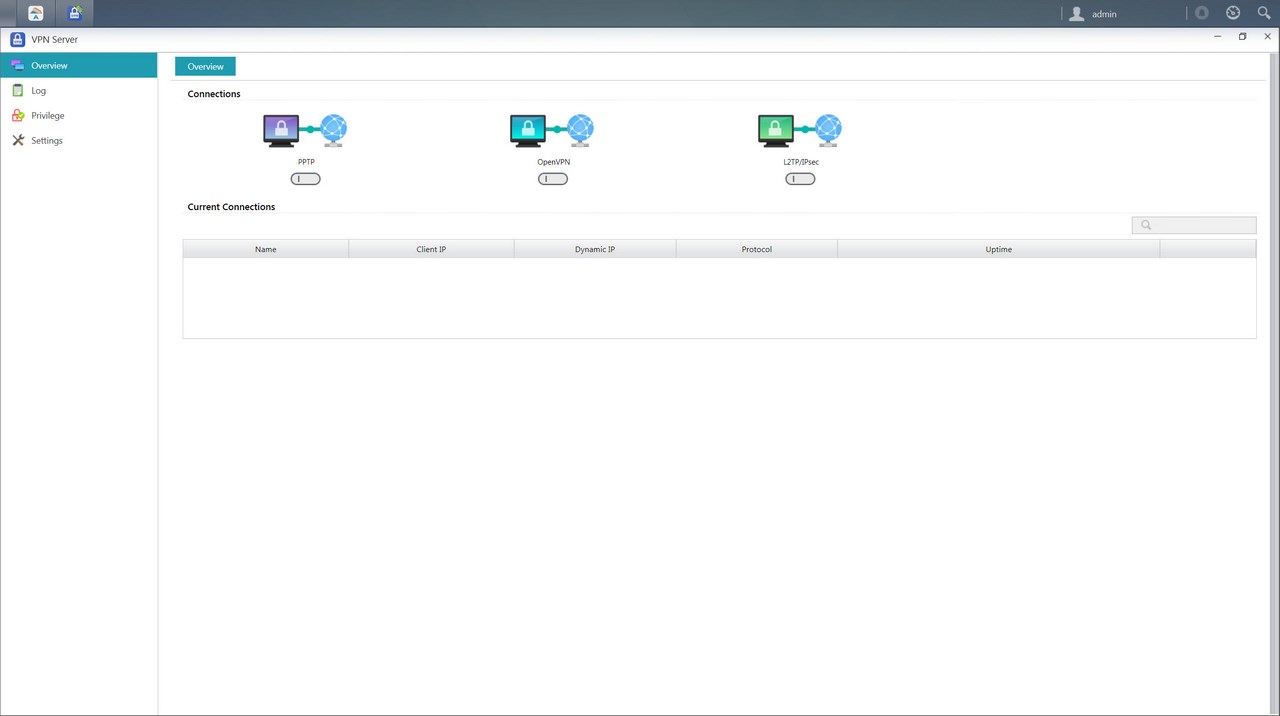Click the OpenVPN connection icon
This screenshot has height=716, width=1280.
(x=552, y=131)
